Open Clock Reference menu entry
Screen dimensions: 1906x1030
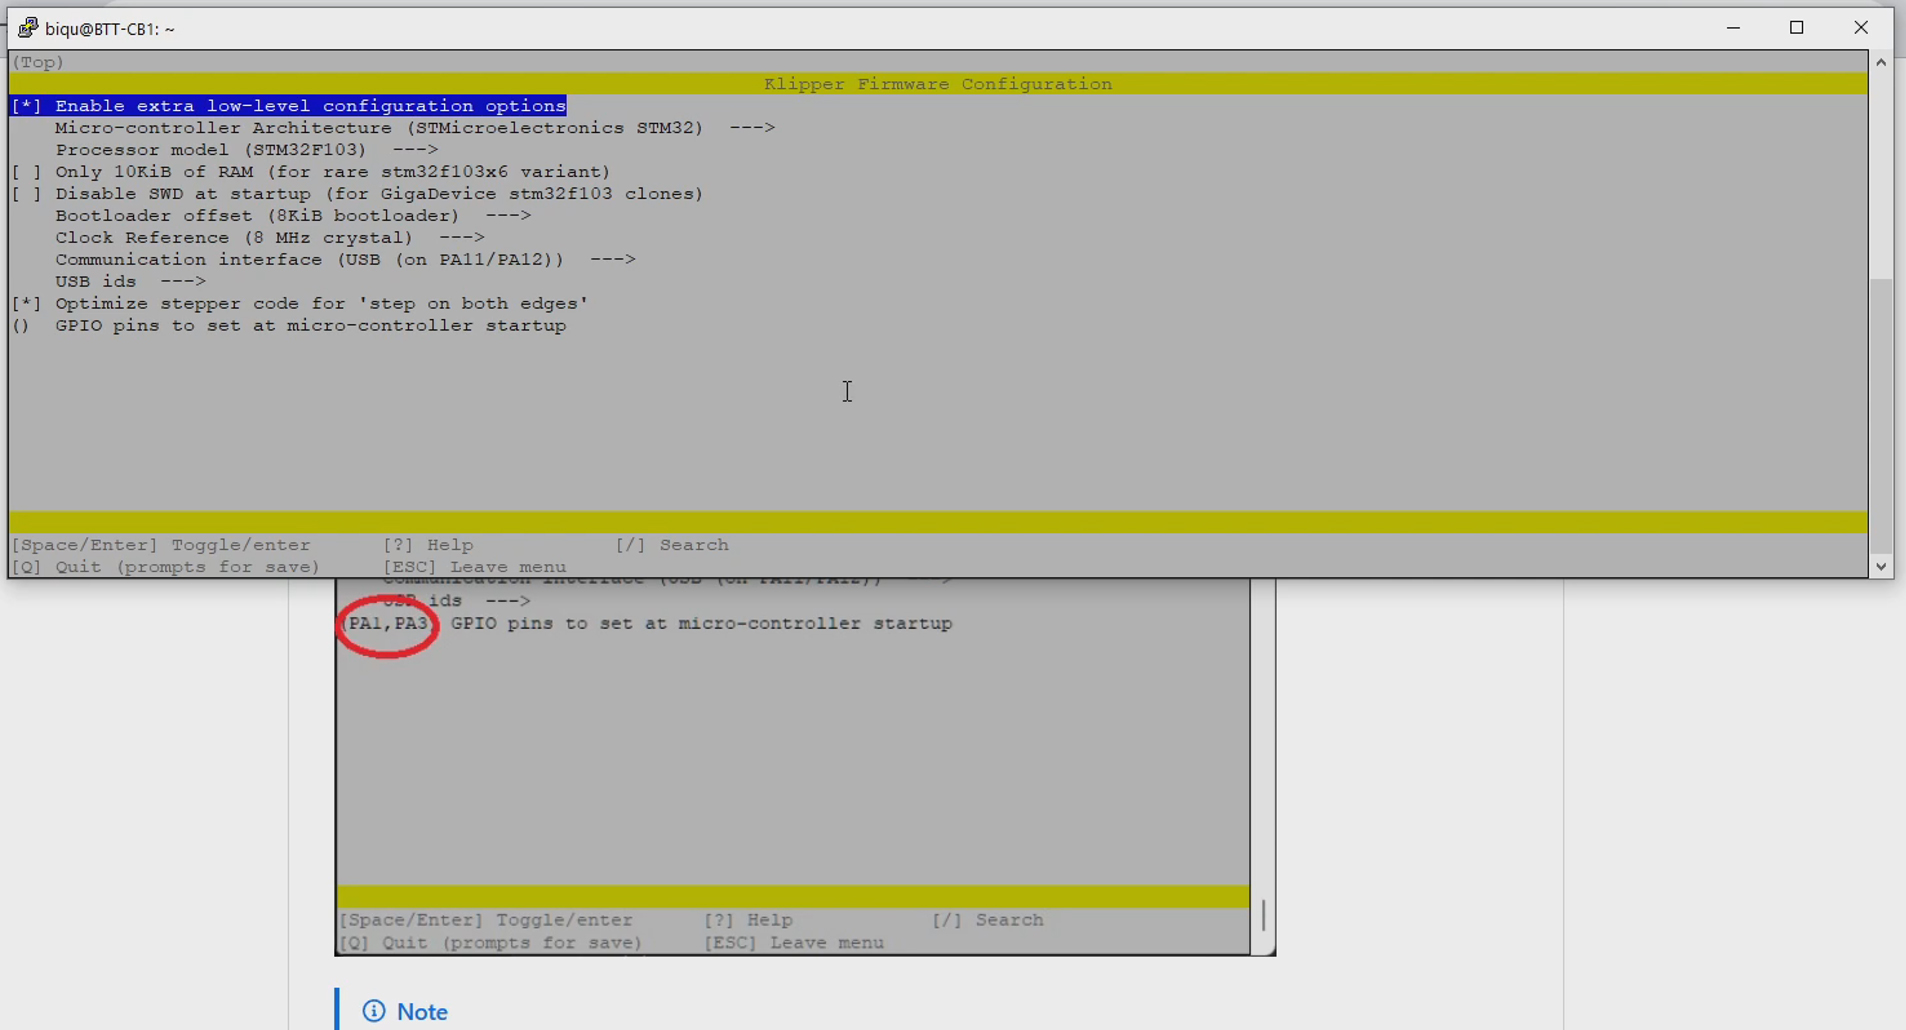click(269, 238)
